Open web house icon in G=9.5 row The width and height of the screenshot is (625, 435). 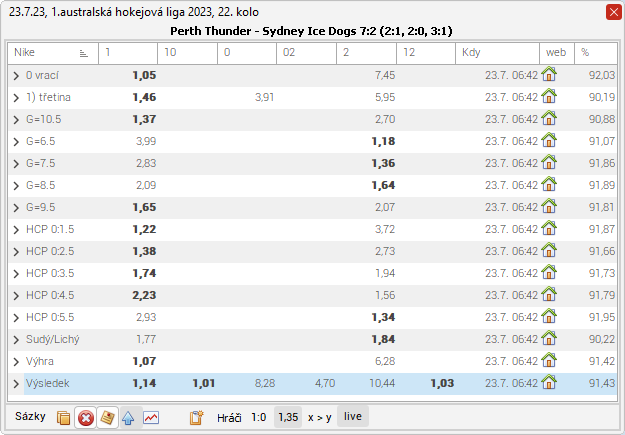point(549,206)
